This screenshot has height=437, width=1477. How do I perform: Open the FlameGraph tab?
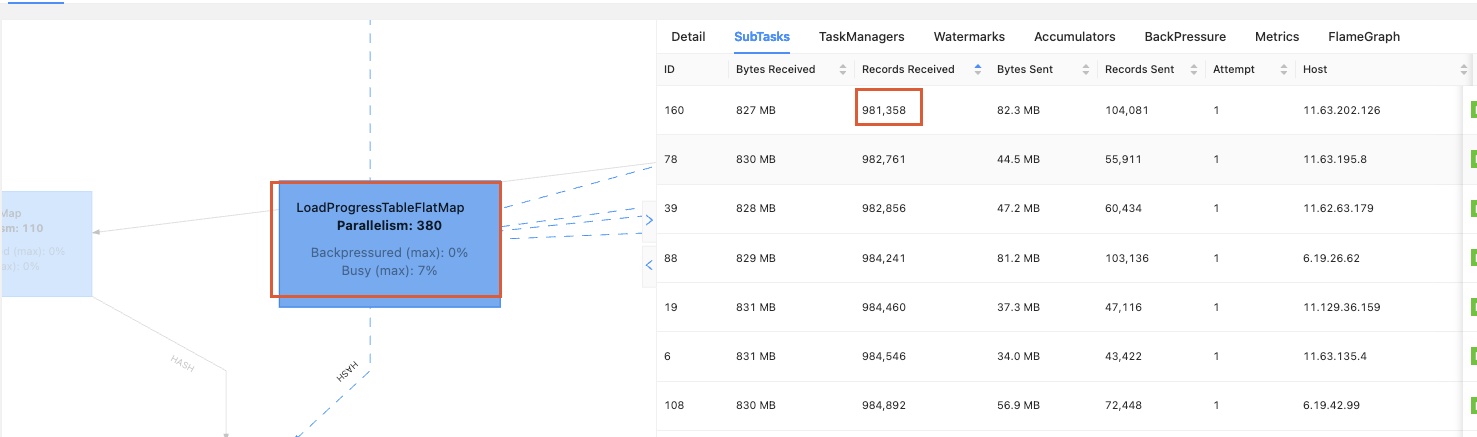[1364, 36]
